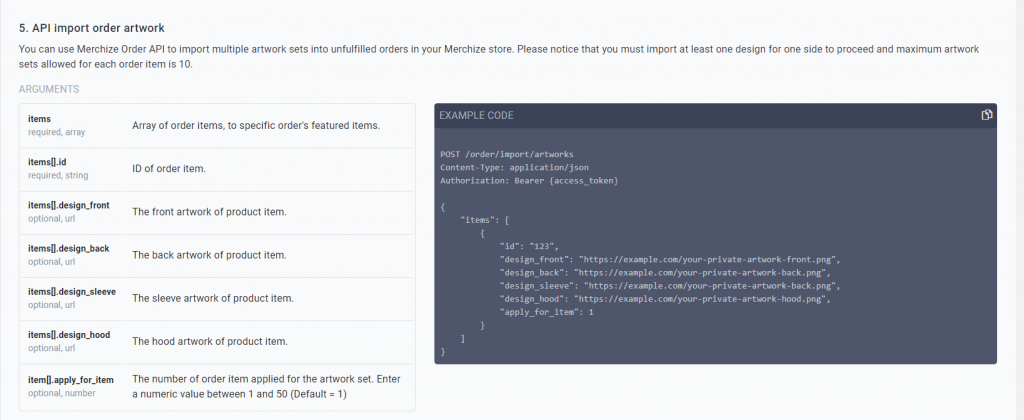Click the 'ID of order item.' description
This screenshot has height=420, width=1024.
(169, 169)
